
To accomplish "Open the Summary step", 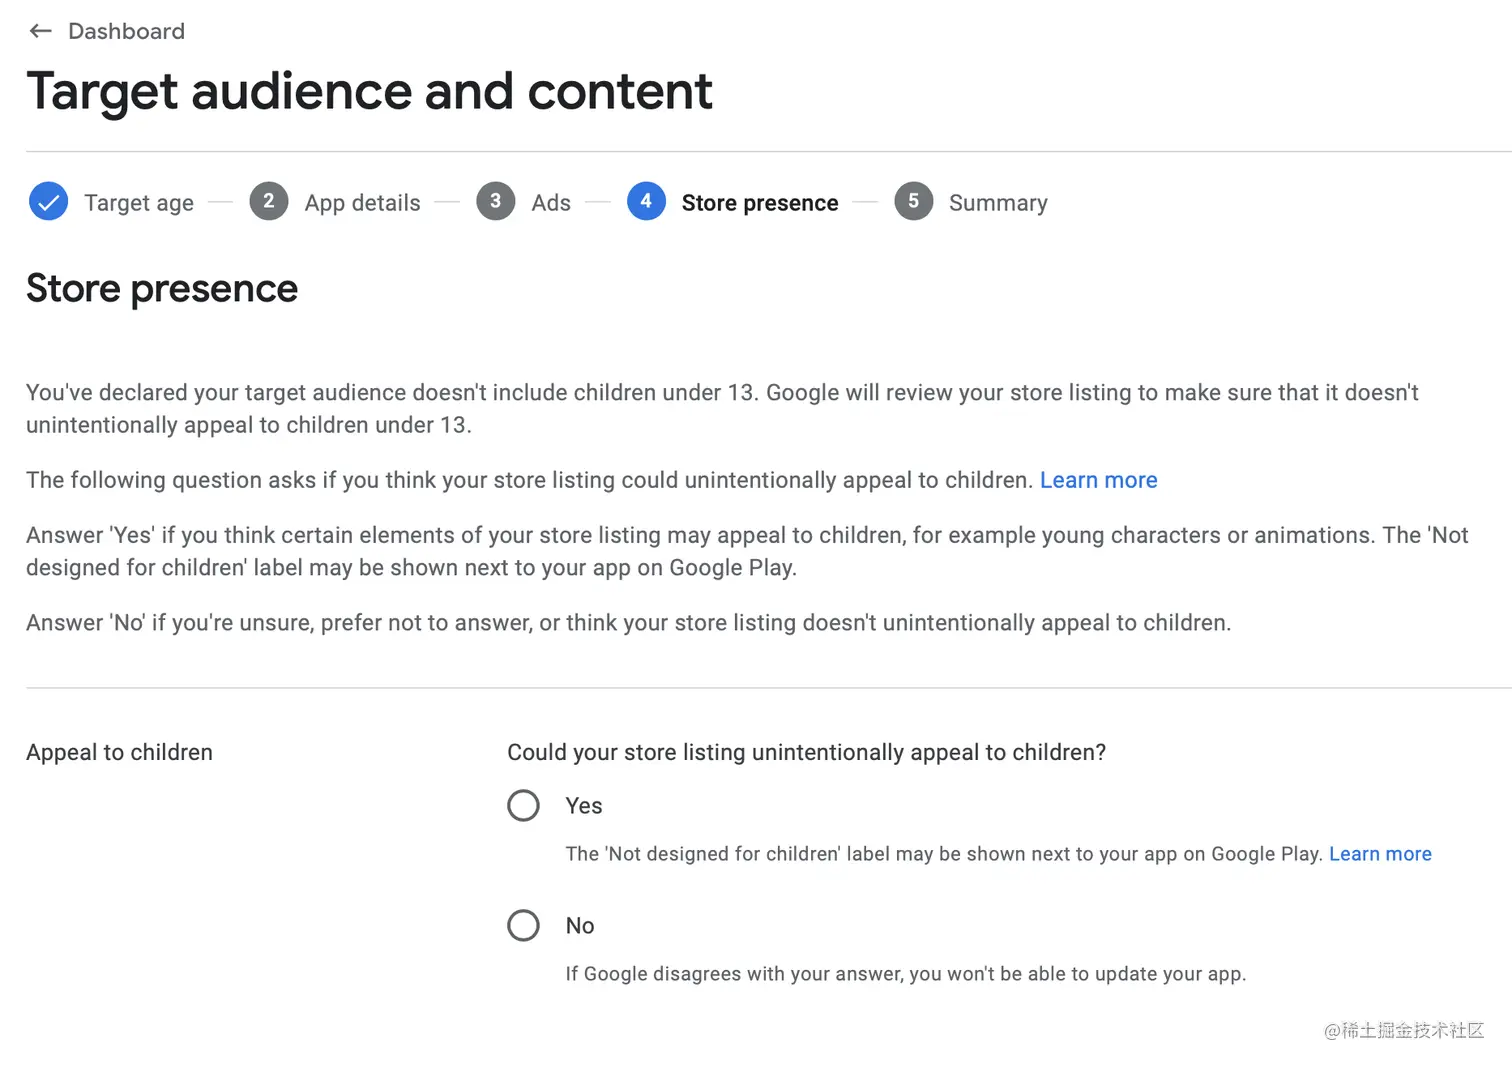I will pyautogui.click(x=998, y=203).
